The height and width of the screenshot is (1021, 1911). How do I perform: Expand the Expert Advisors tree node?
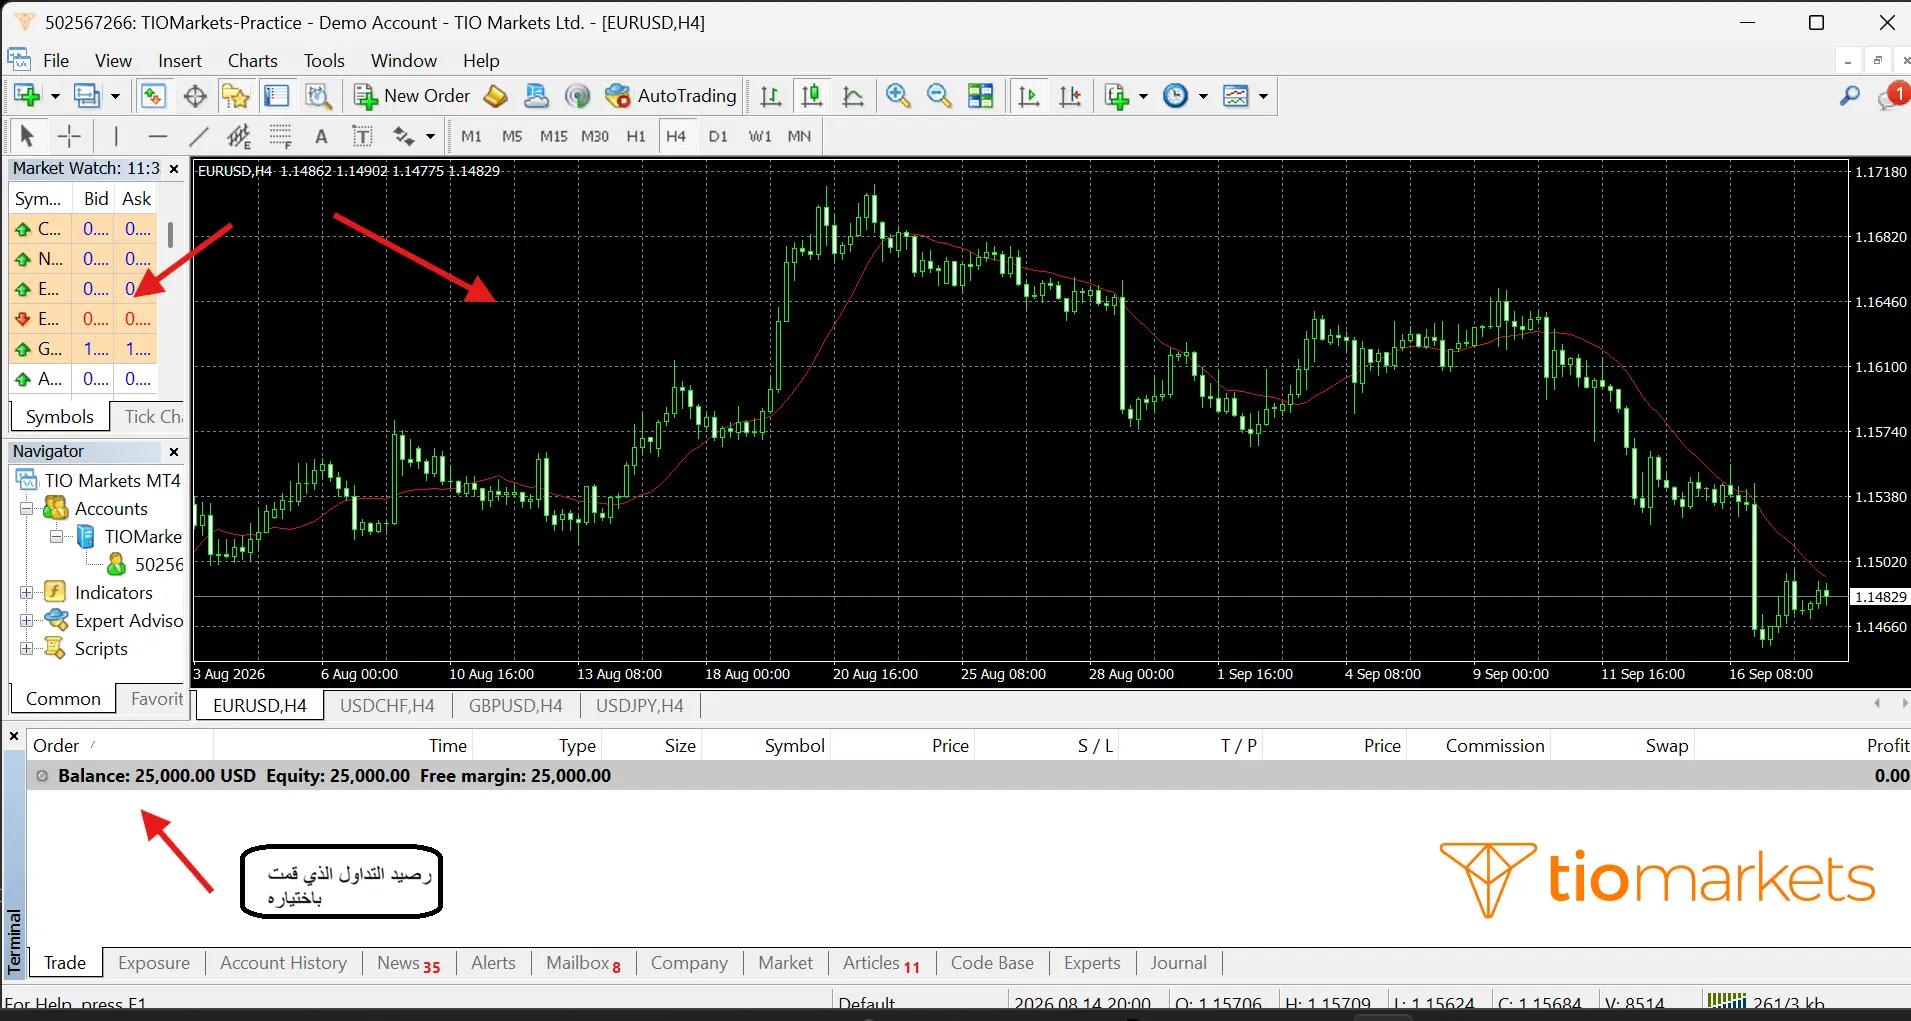pyautogui.click(x=27, y=621)
